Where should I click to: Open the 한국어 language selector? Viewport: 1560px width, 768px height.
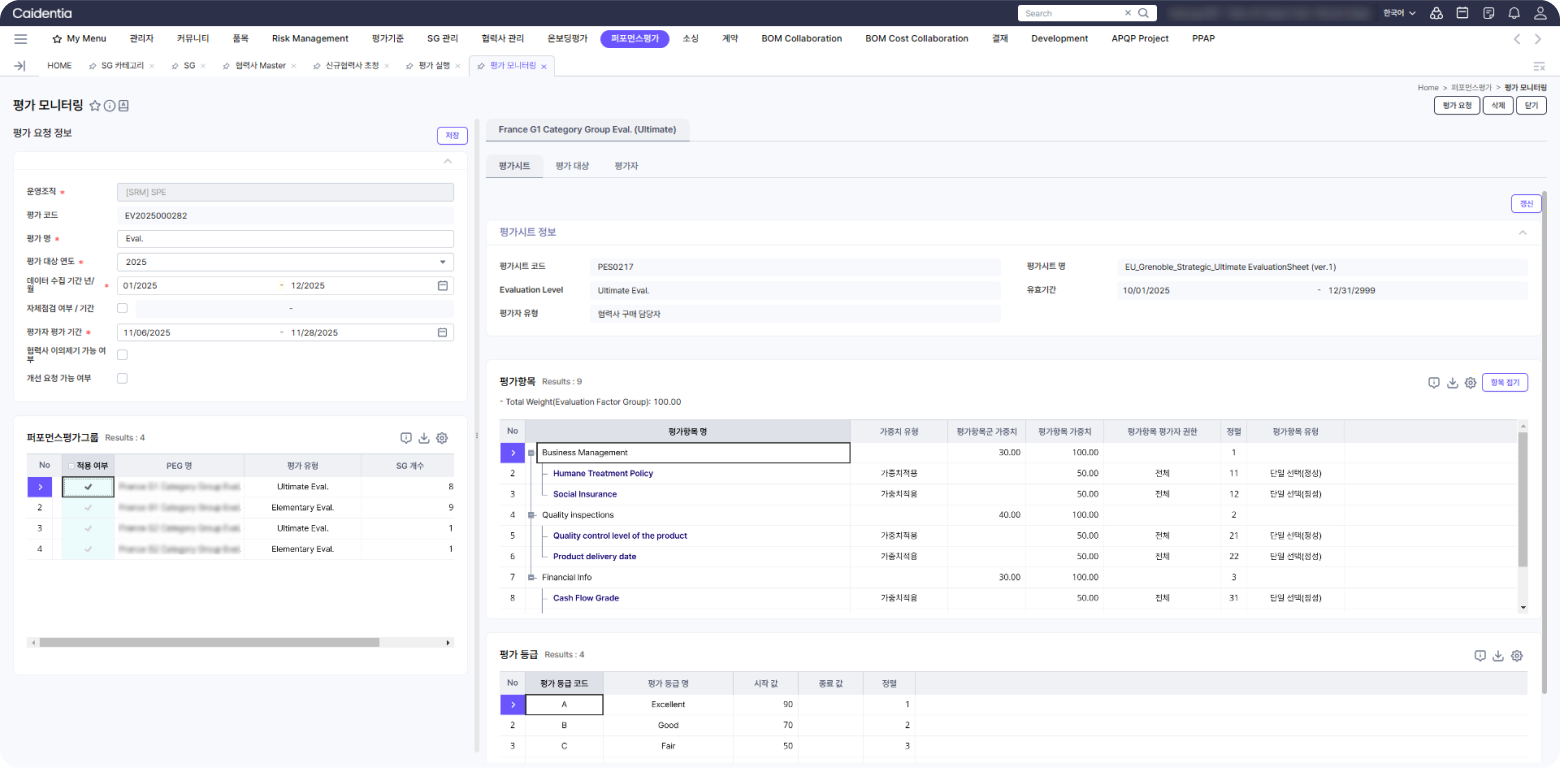[x=1398, y=13]
